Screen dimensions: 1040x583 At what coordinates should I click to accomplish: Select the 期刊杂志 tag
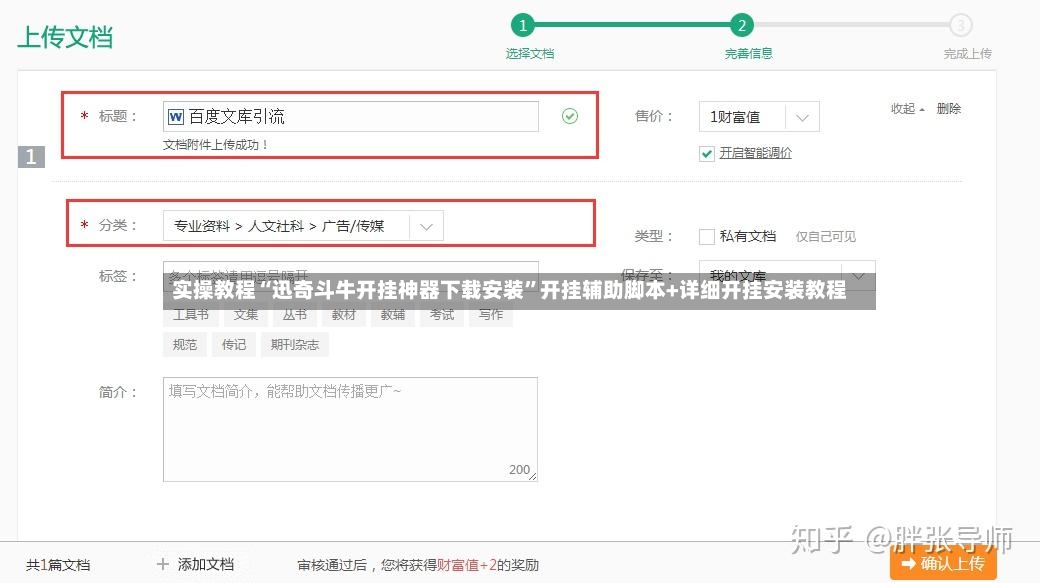(x=294, y=345)
